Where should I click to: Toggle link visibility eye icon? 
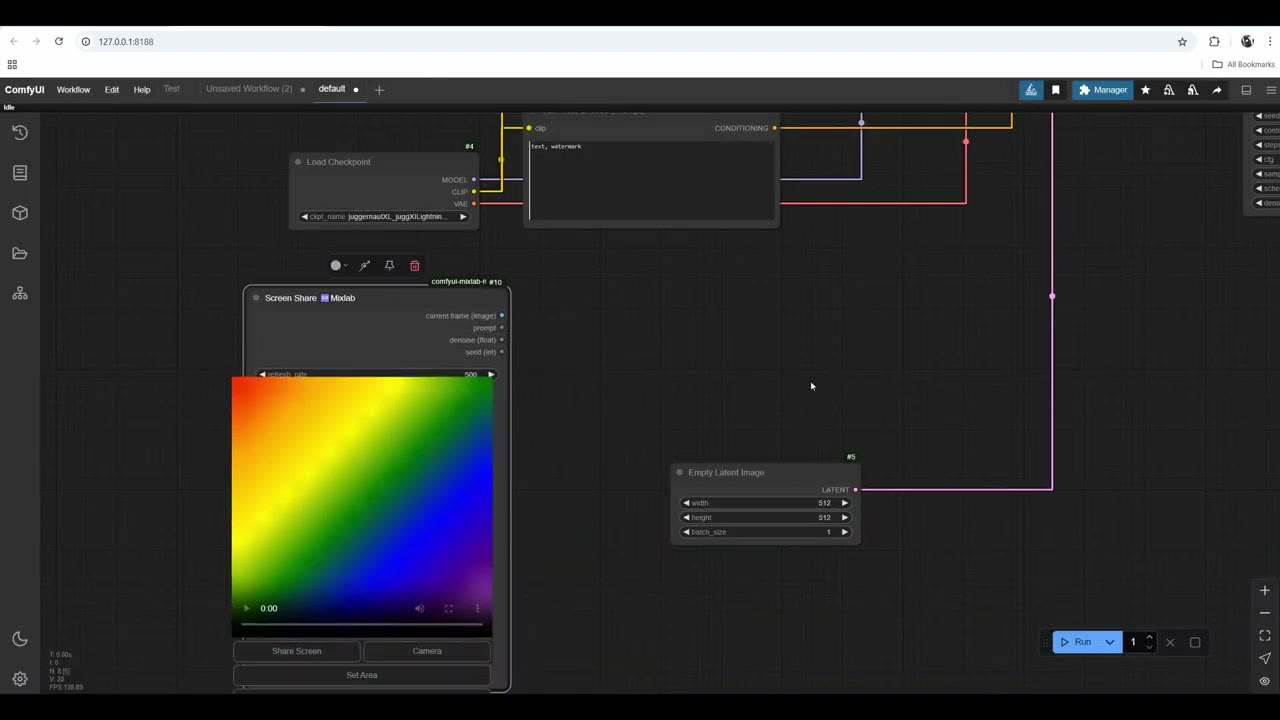point(1265,681)
